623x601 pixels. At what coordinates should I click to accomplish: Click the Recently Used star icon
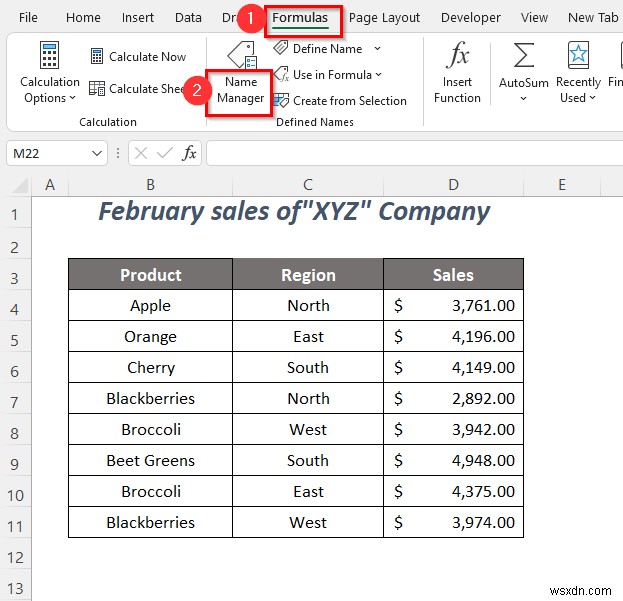578,55
